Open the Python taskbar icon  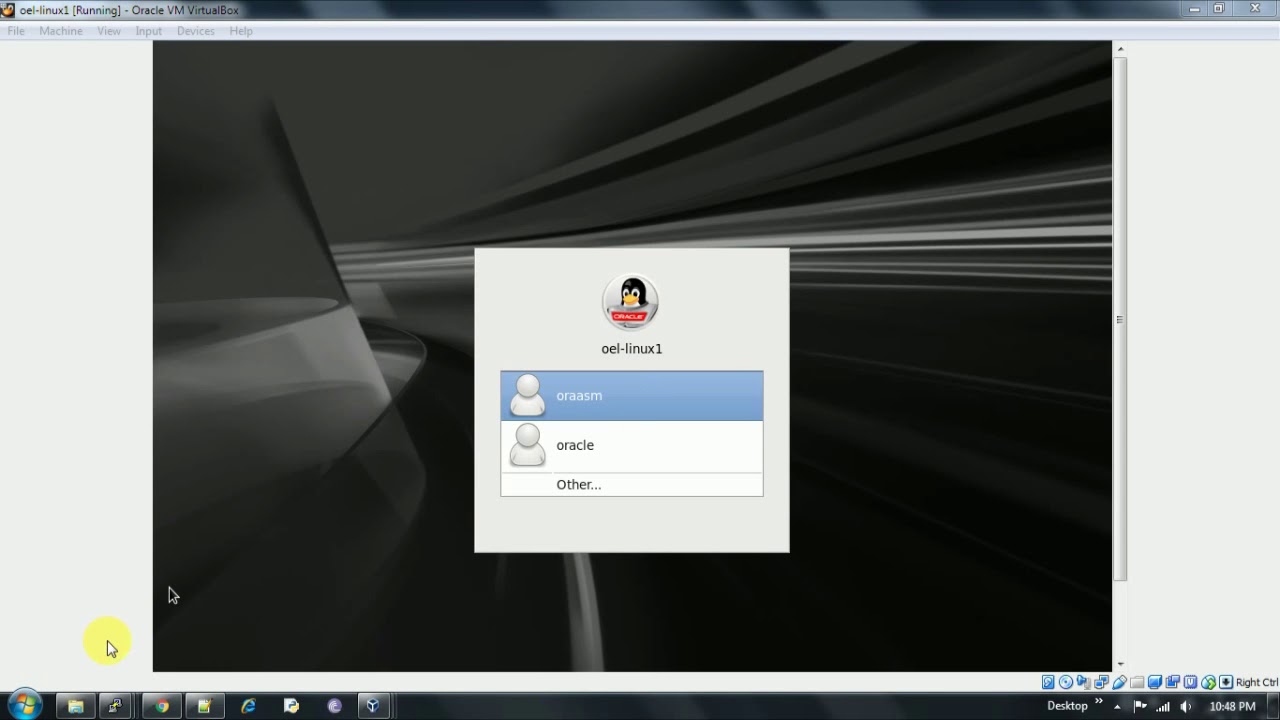291,706
